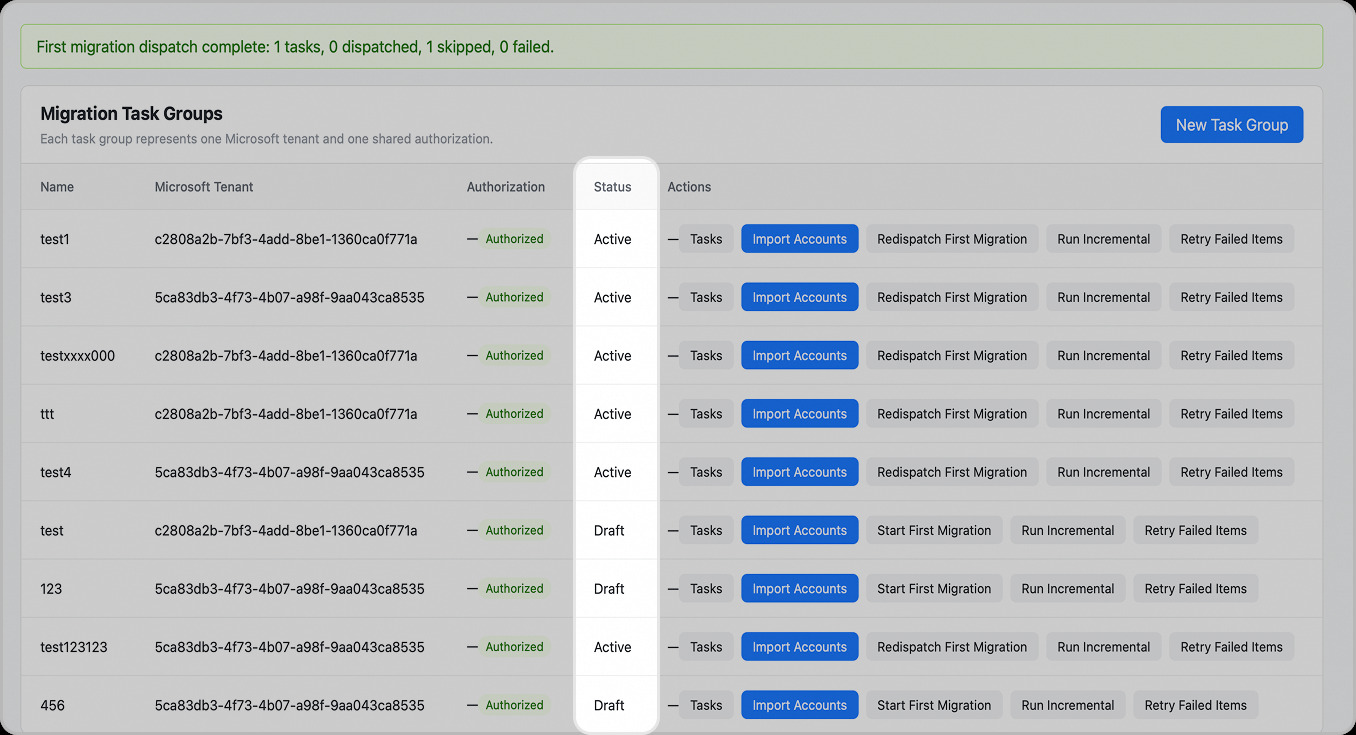Select tenant ID in test4 row

point(289,472)
